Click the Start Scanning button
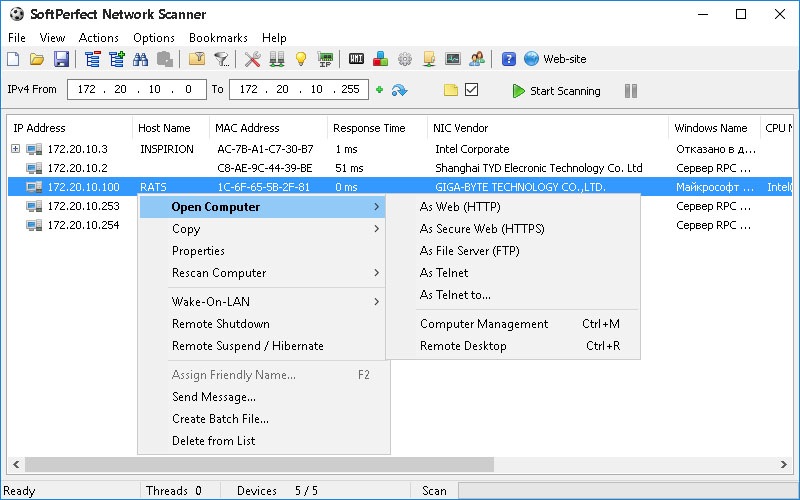800x500 pixels. click(x=557, y=91)
